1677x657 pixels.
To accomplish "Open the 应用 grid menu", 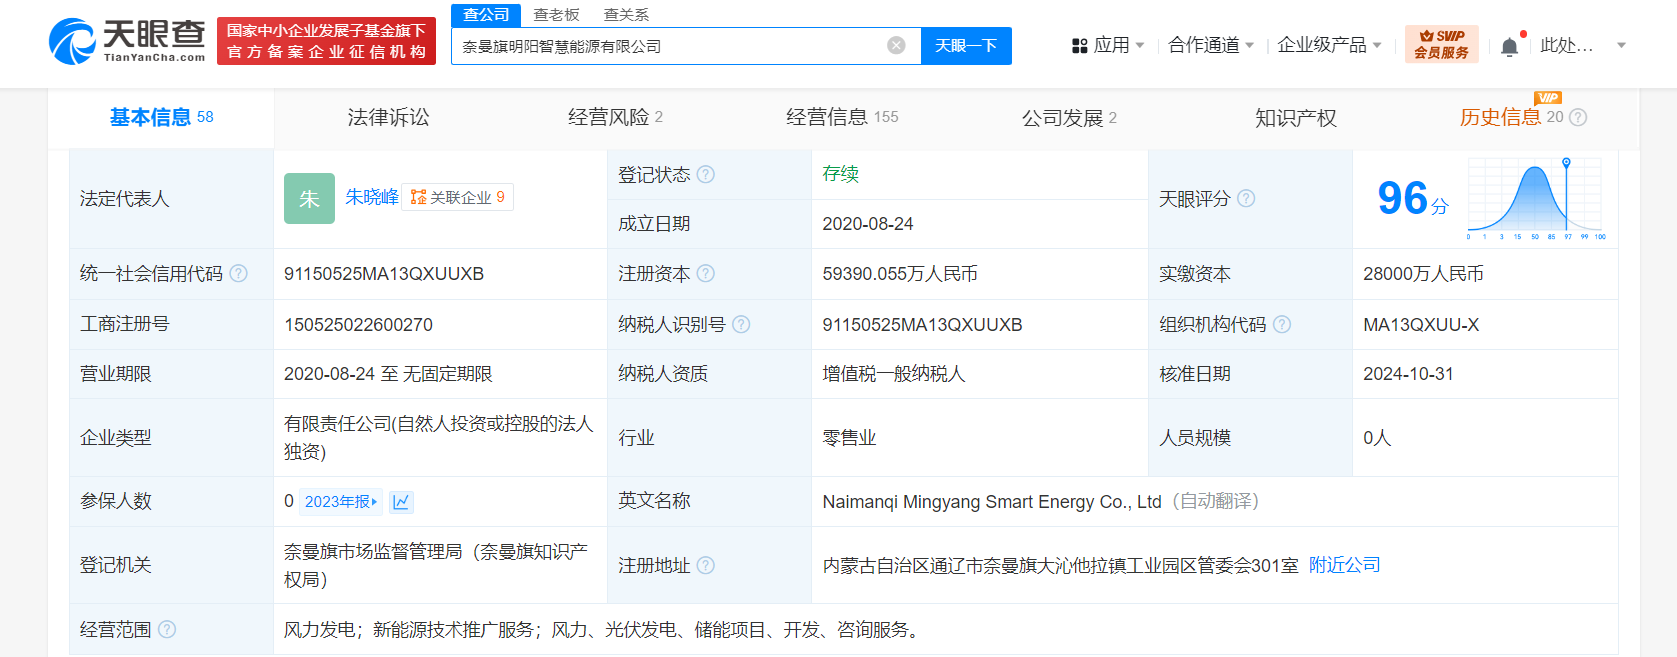I will pyautogui.click(x=1108, y=45).
